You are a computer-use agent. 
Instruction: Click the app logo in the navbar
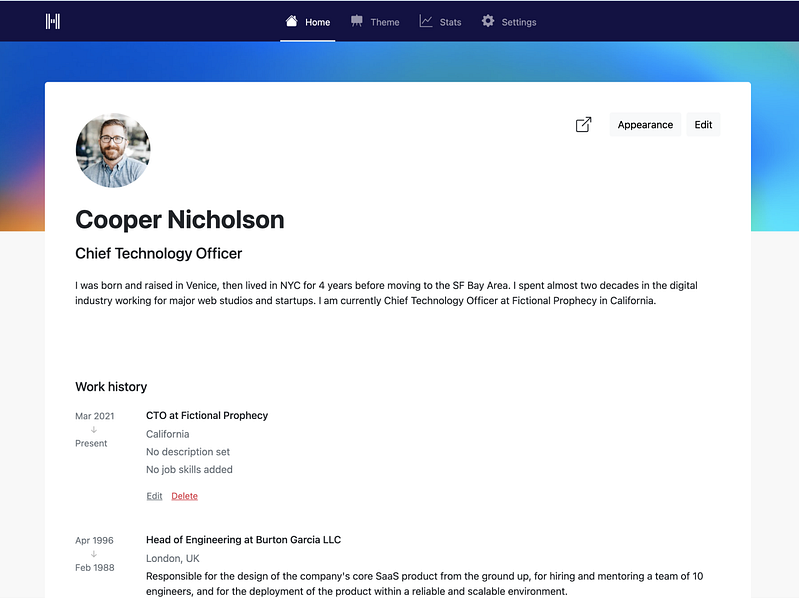(53, 21)
